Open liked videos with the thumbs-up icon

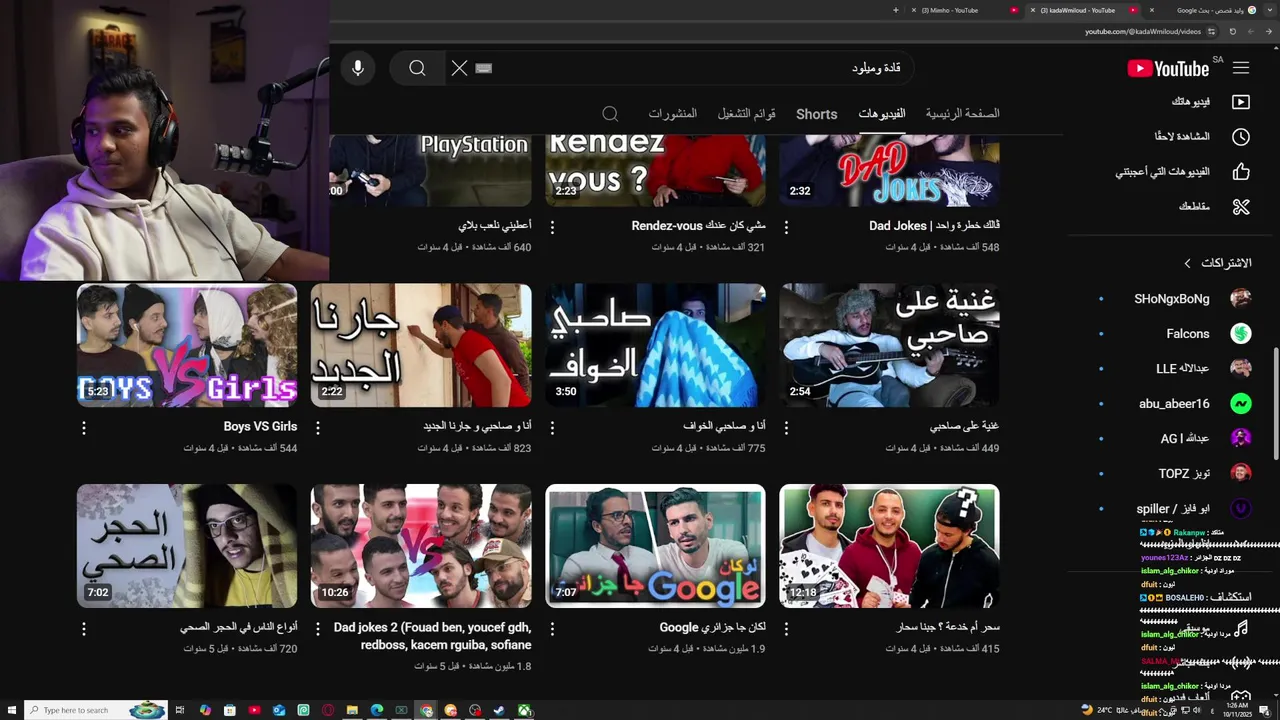click(1241, 172)
